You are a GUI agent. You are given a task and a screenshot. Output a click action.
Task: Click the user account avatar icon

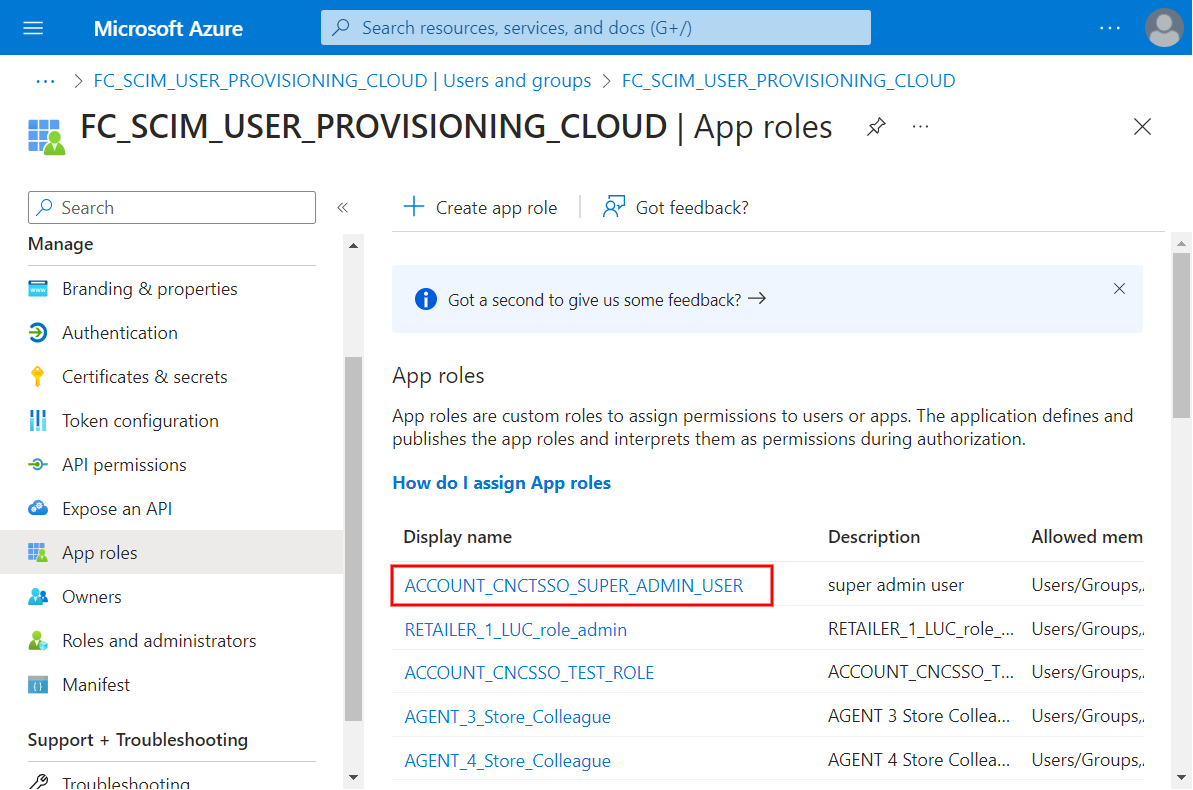[x=1164, y=28]
